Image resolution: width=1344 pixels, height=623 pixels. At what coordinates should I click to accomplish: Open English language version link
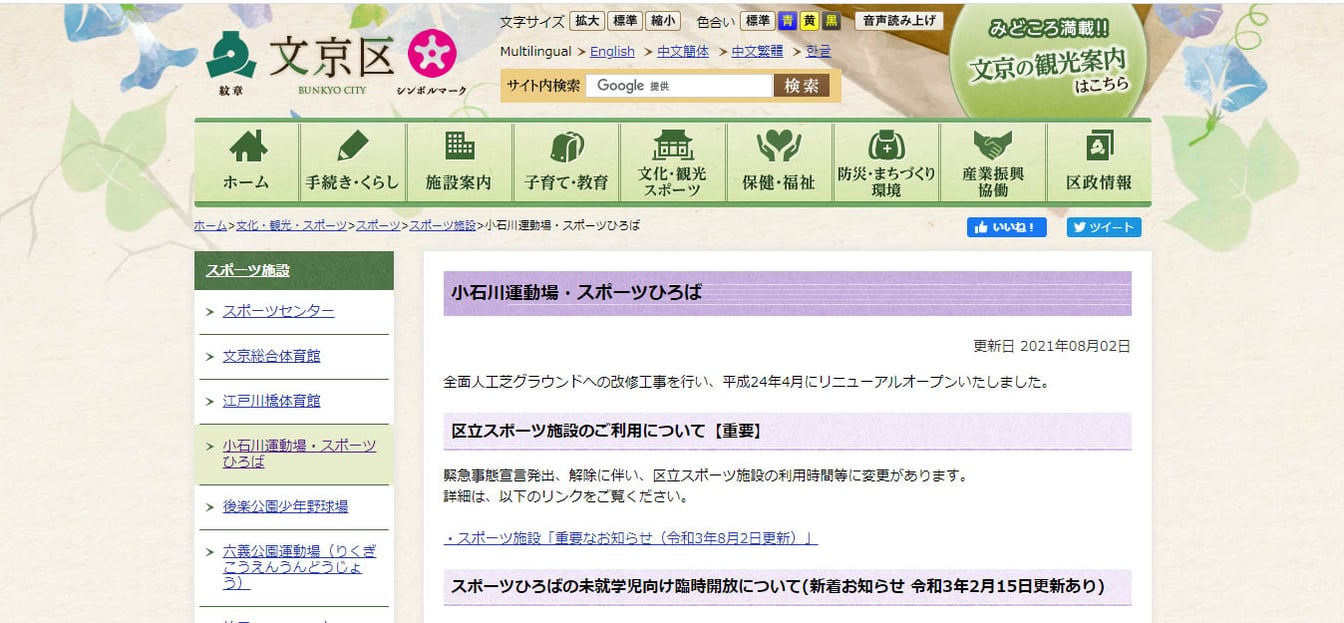point(612,51)
